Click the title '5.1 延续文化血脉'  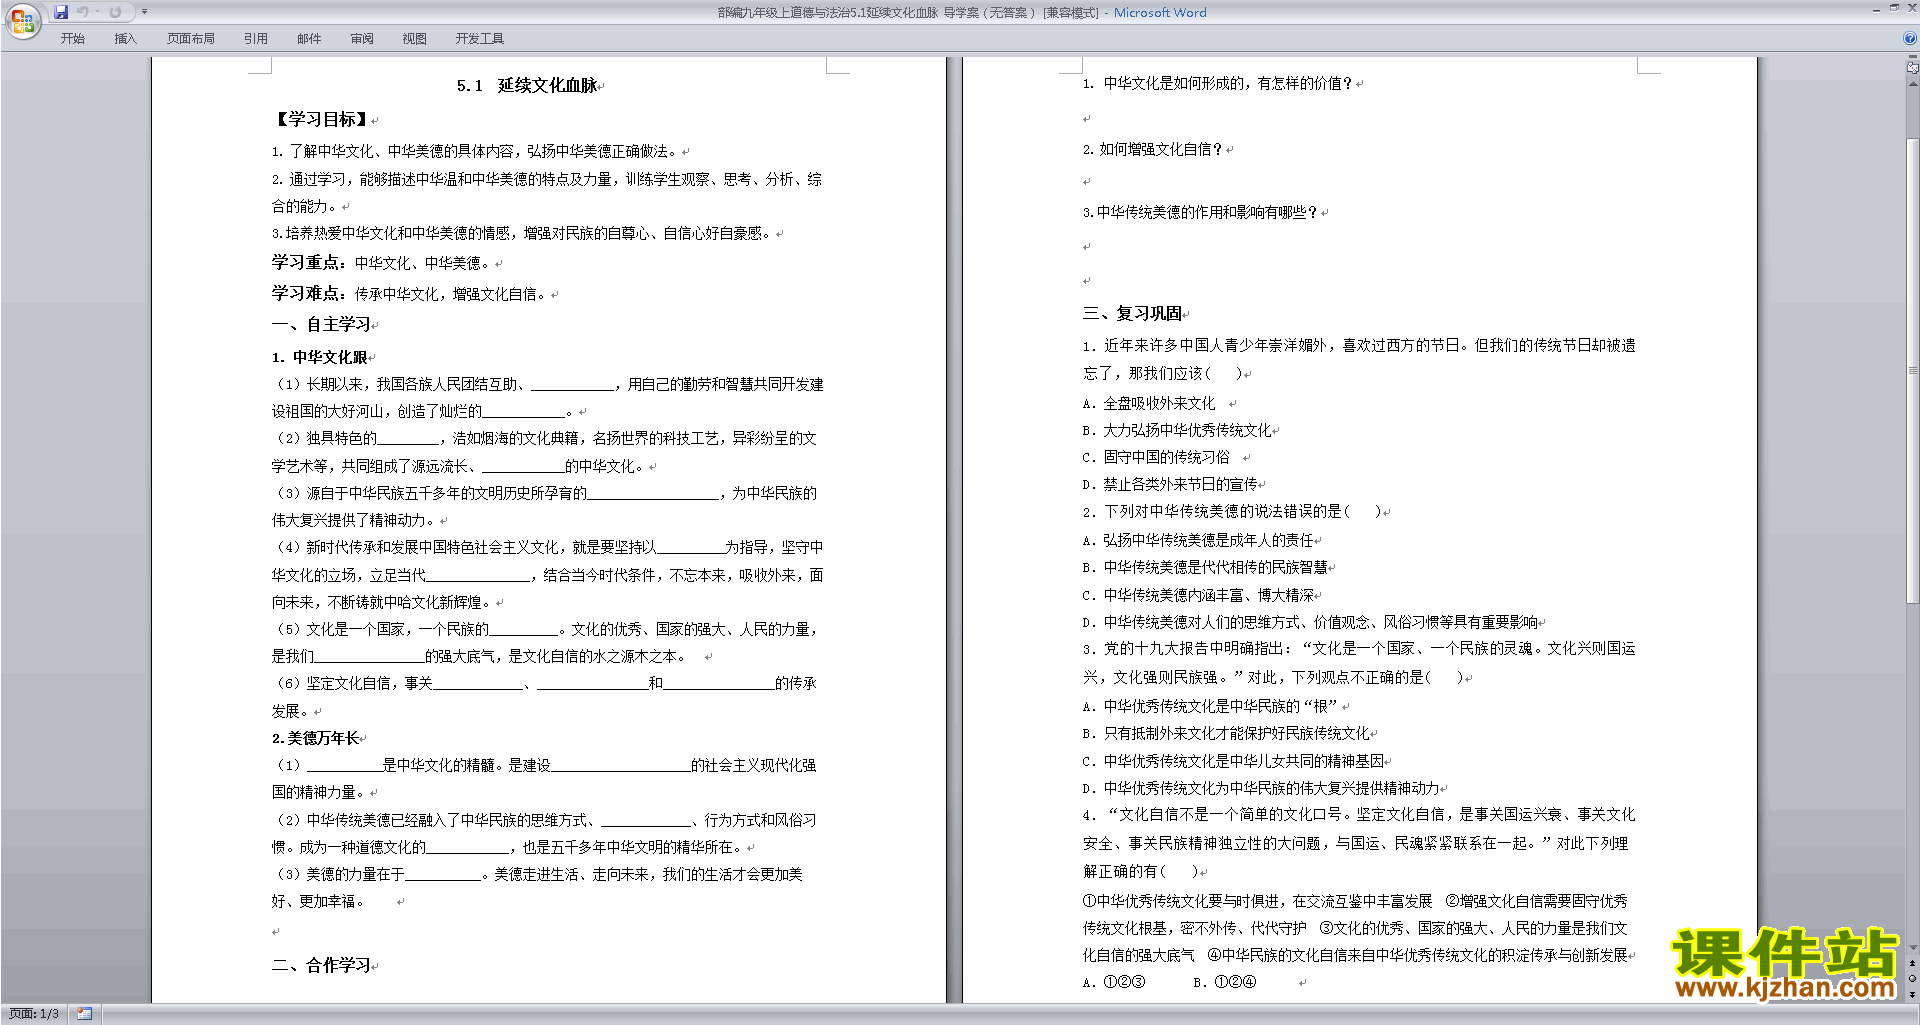(527, 86)
